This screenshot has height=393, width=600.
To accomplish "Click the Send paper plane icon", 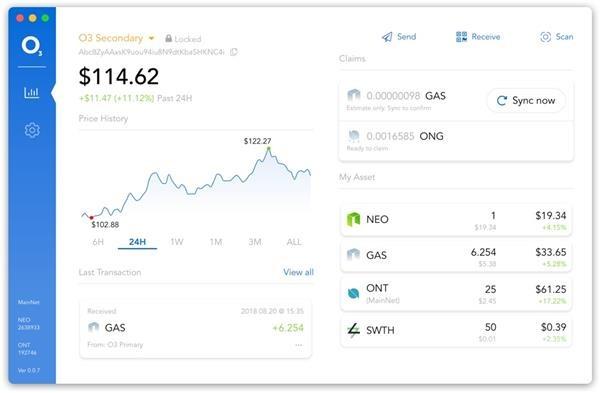I will 387,37.
